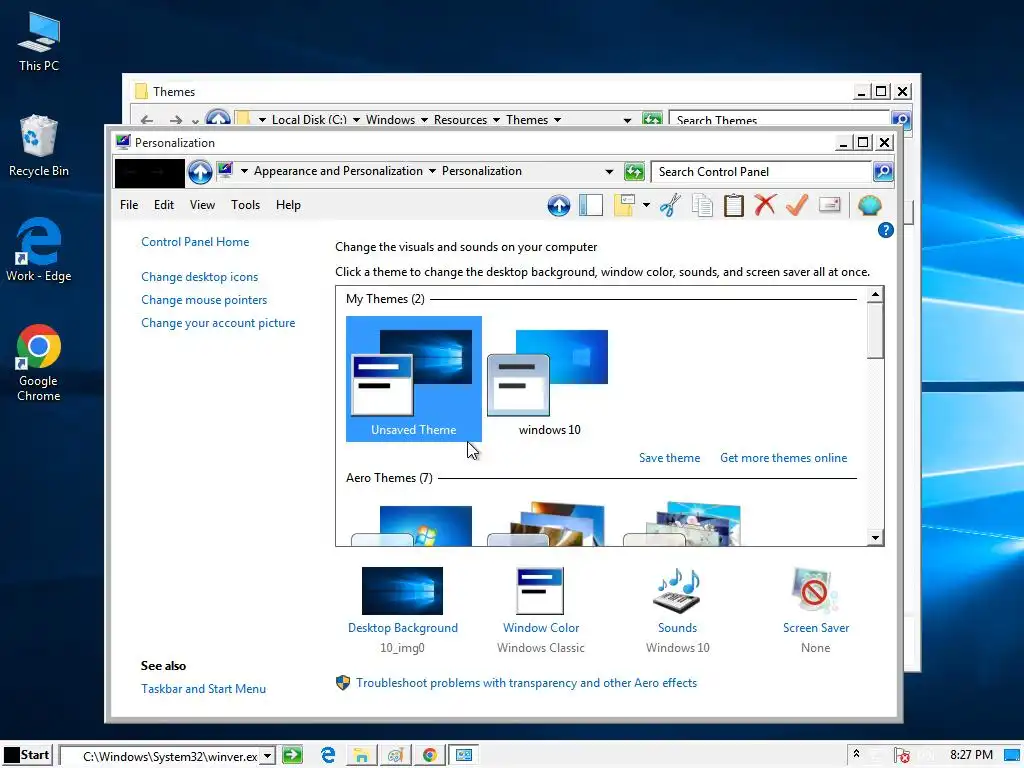This screenshot has height=768, width=1024.
Task: Click the search magnifier beside Search Control Panel
Action: click(x=883, y=172)
